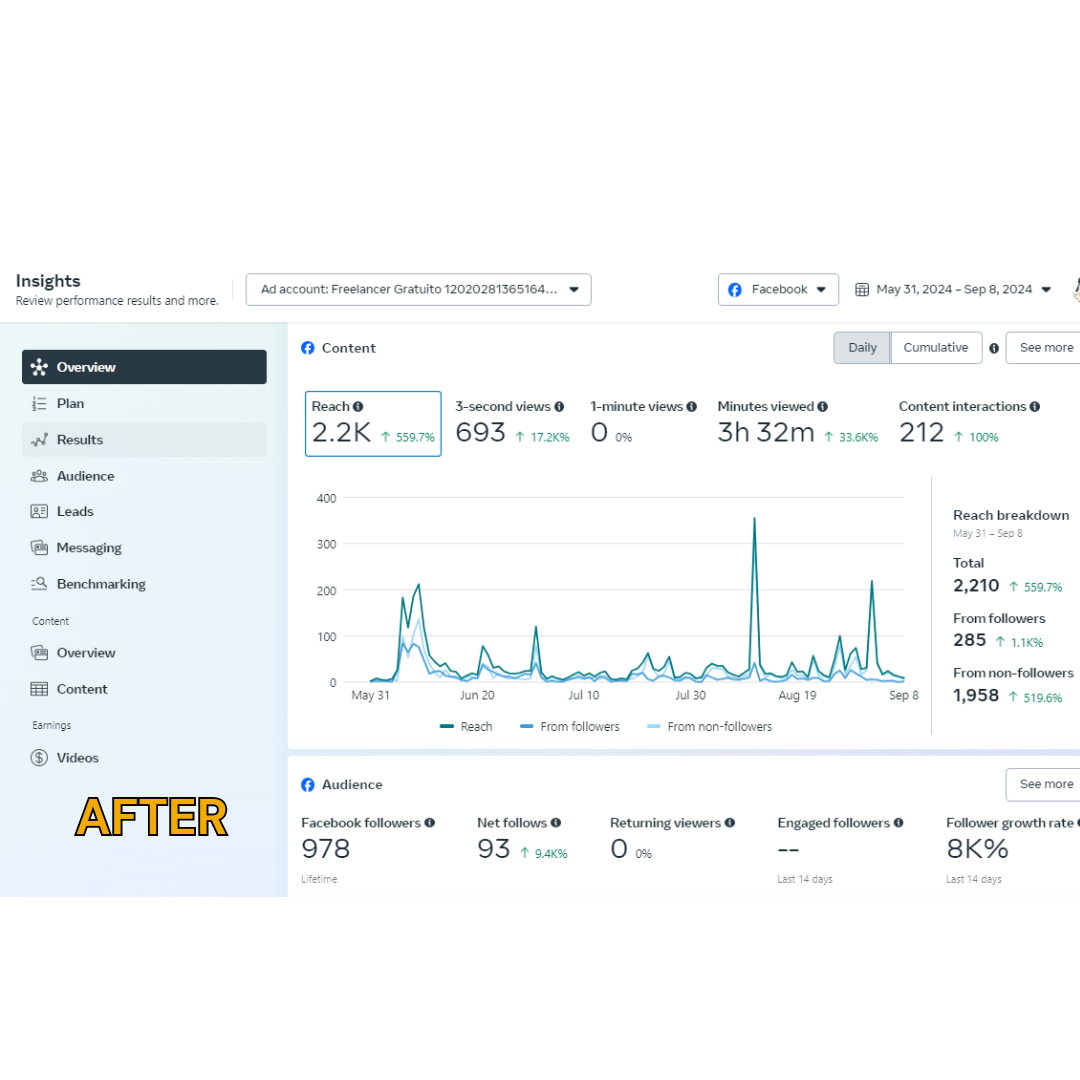Click the Reach info icon
Screen dimensions: 1080x1080
358,407
